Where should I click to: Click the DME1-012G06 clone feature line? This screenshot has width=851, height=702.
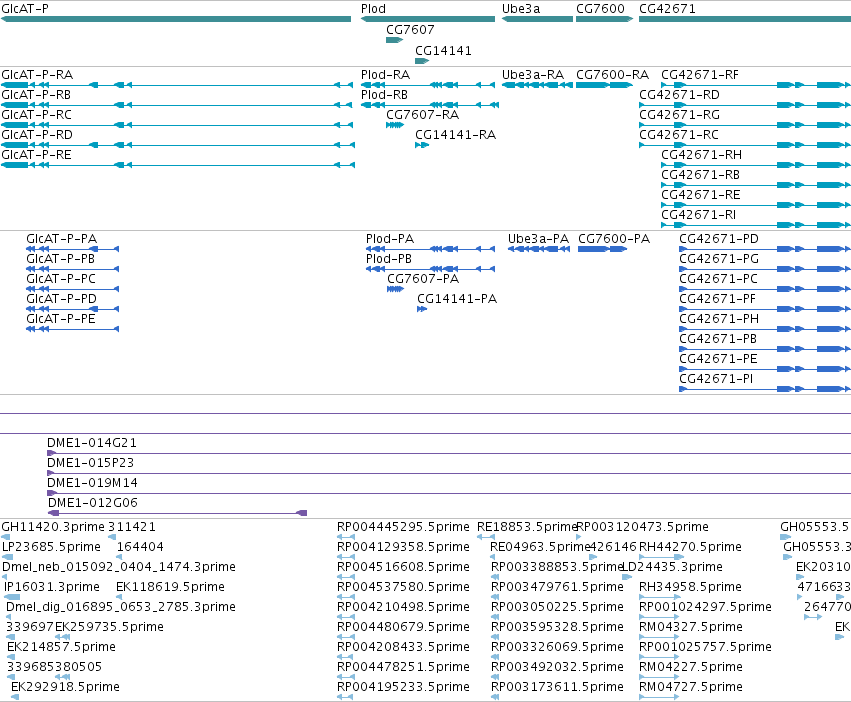point(177,513)
